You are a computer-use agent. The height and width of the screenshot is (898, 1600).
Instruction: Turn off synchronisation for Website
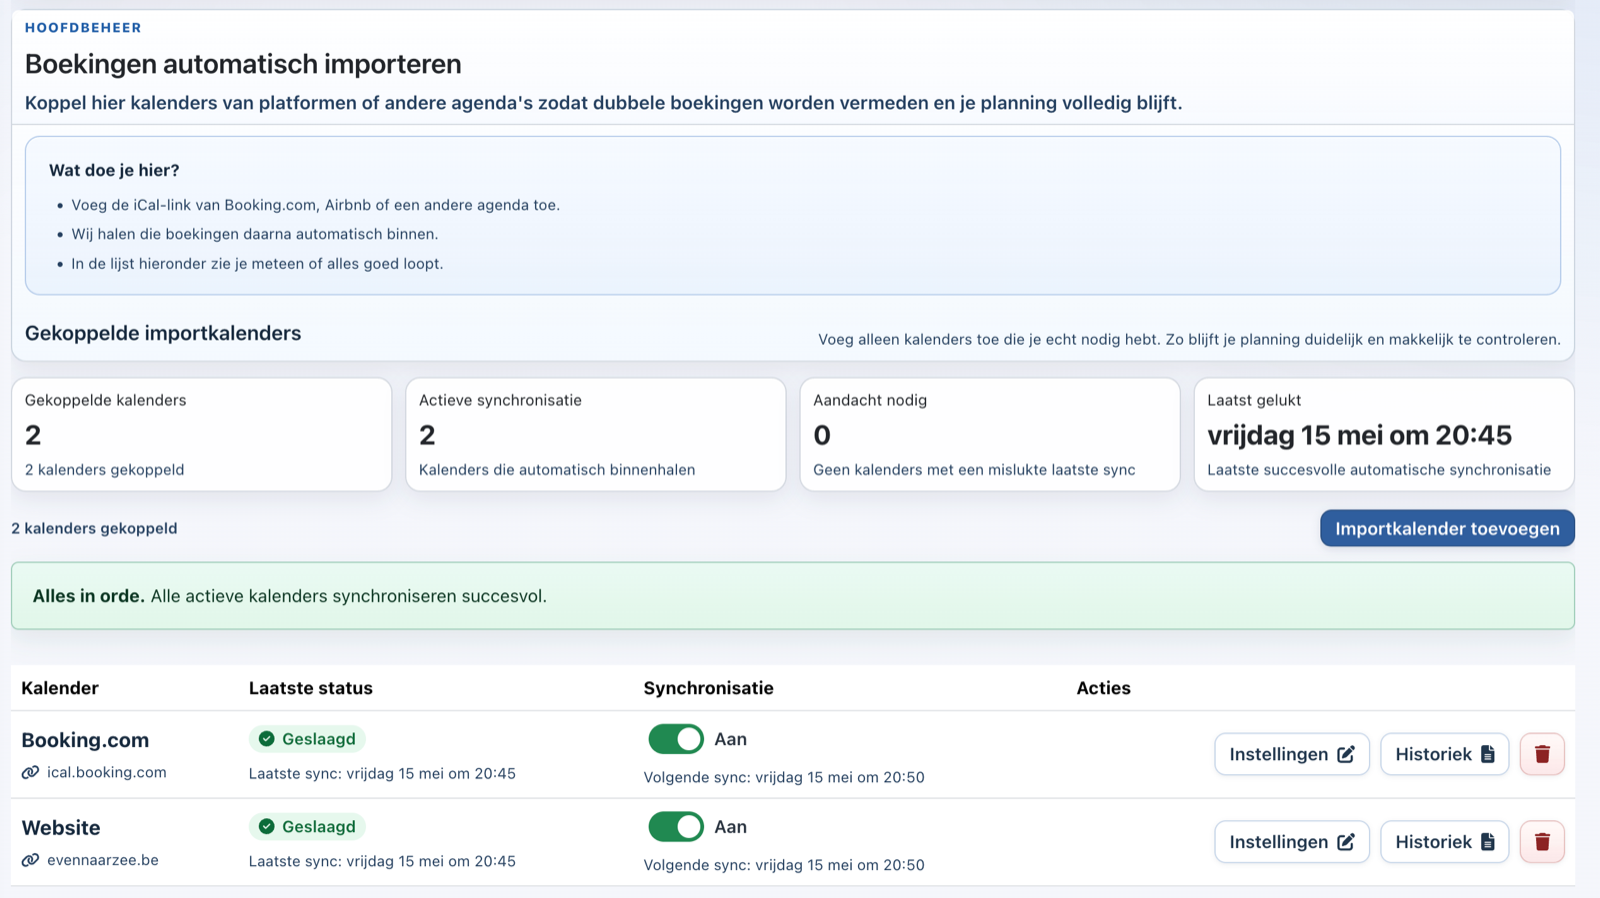(676, 827)
